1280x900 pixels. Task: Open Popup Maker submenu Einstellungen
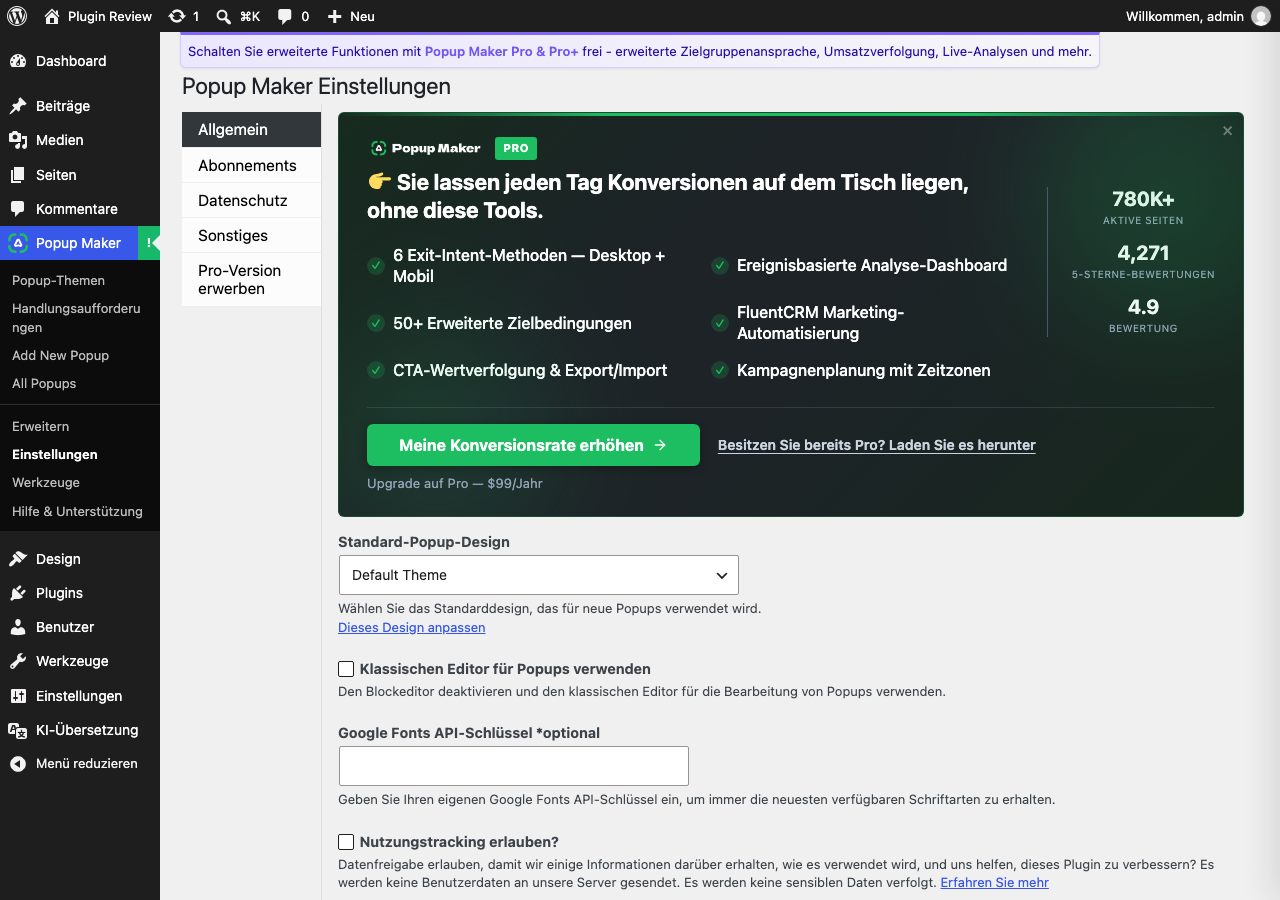(55, 455)
